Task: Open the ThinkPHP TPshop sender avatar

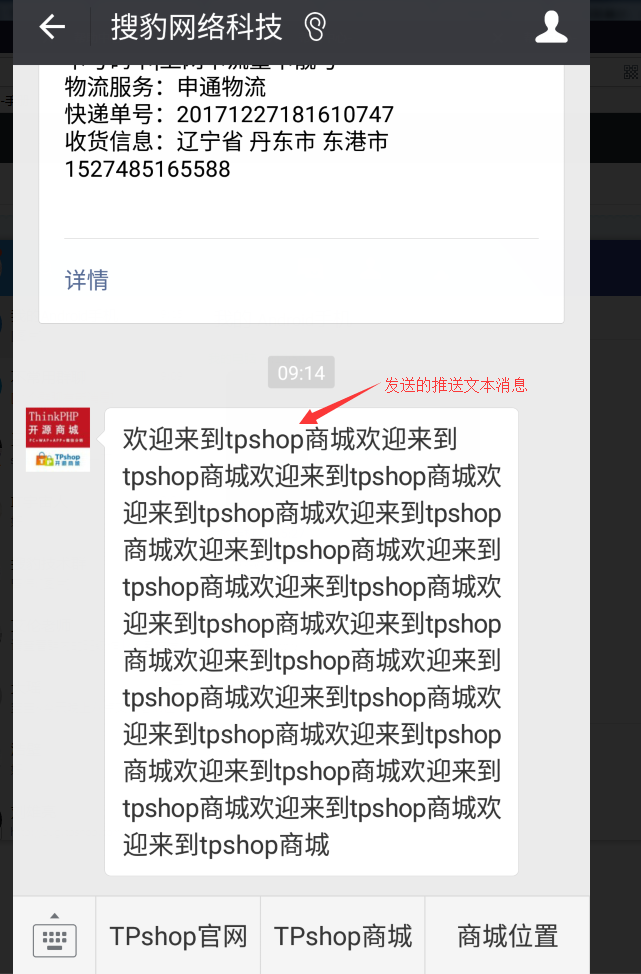Action: pyautogui.click(x=58, y=439)
